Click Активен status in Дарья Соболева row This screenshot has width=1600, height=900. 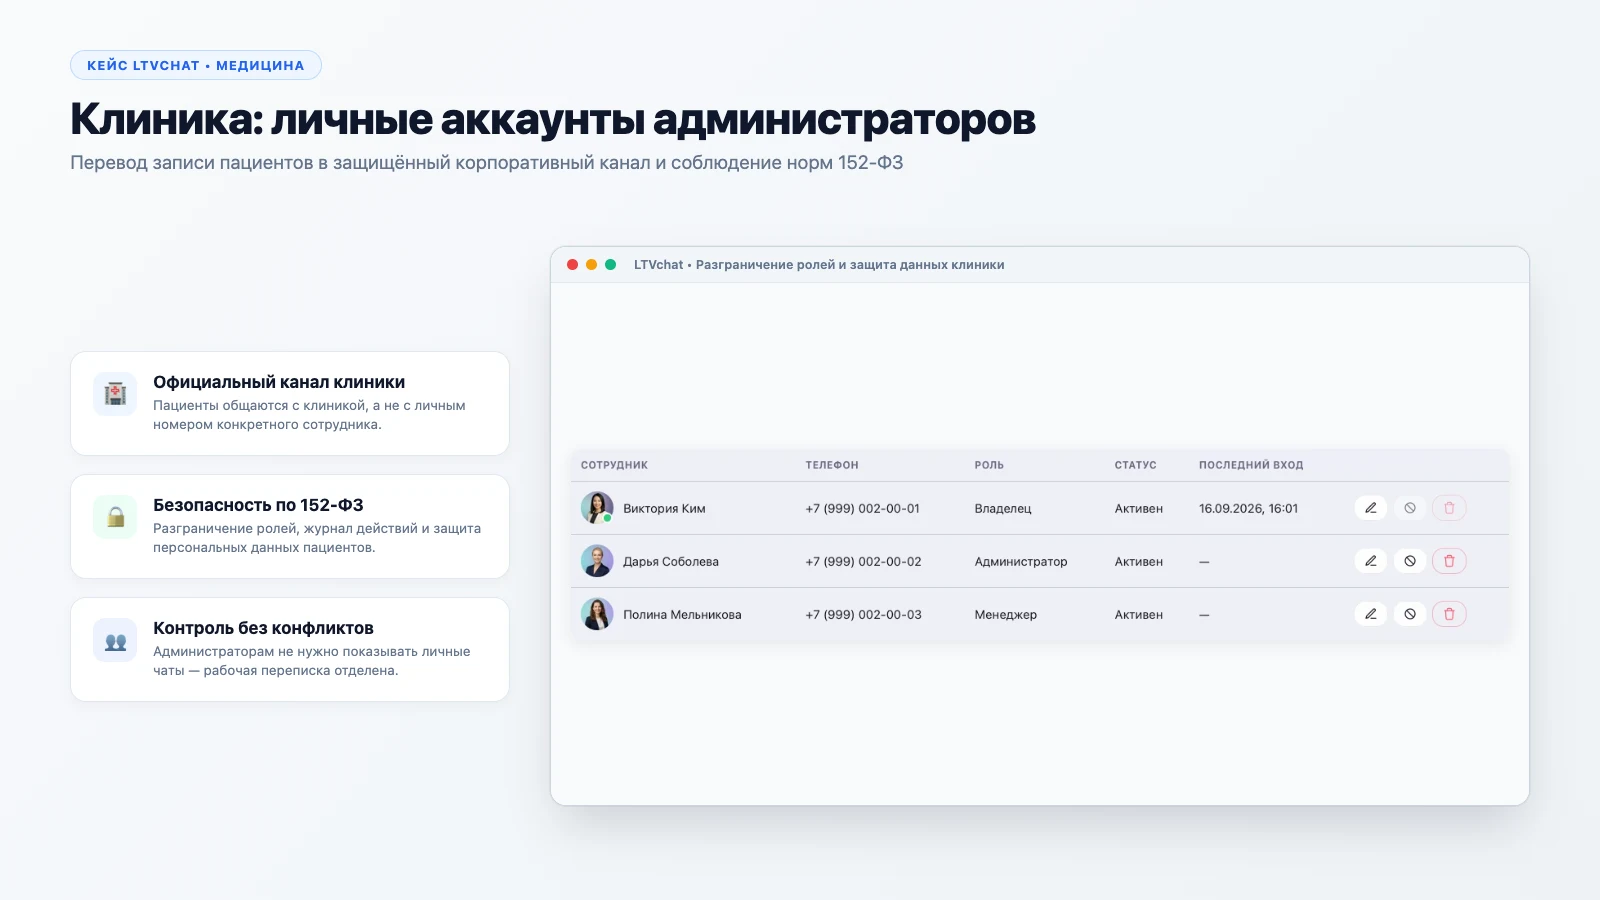point(1139,561)
